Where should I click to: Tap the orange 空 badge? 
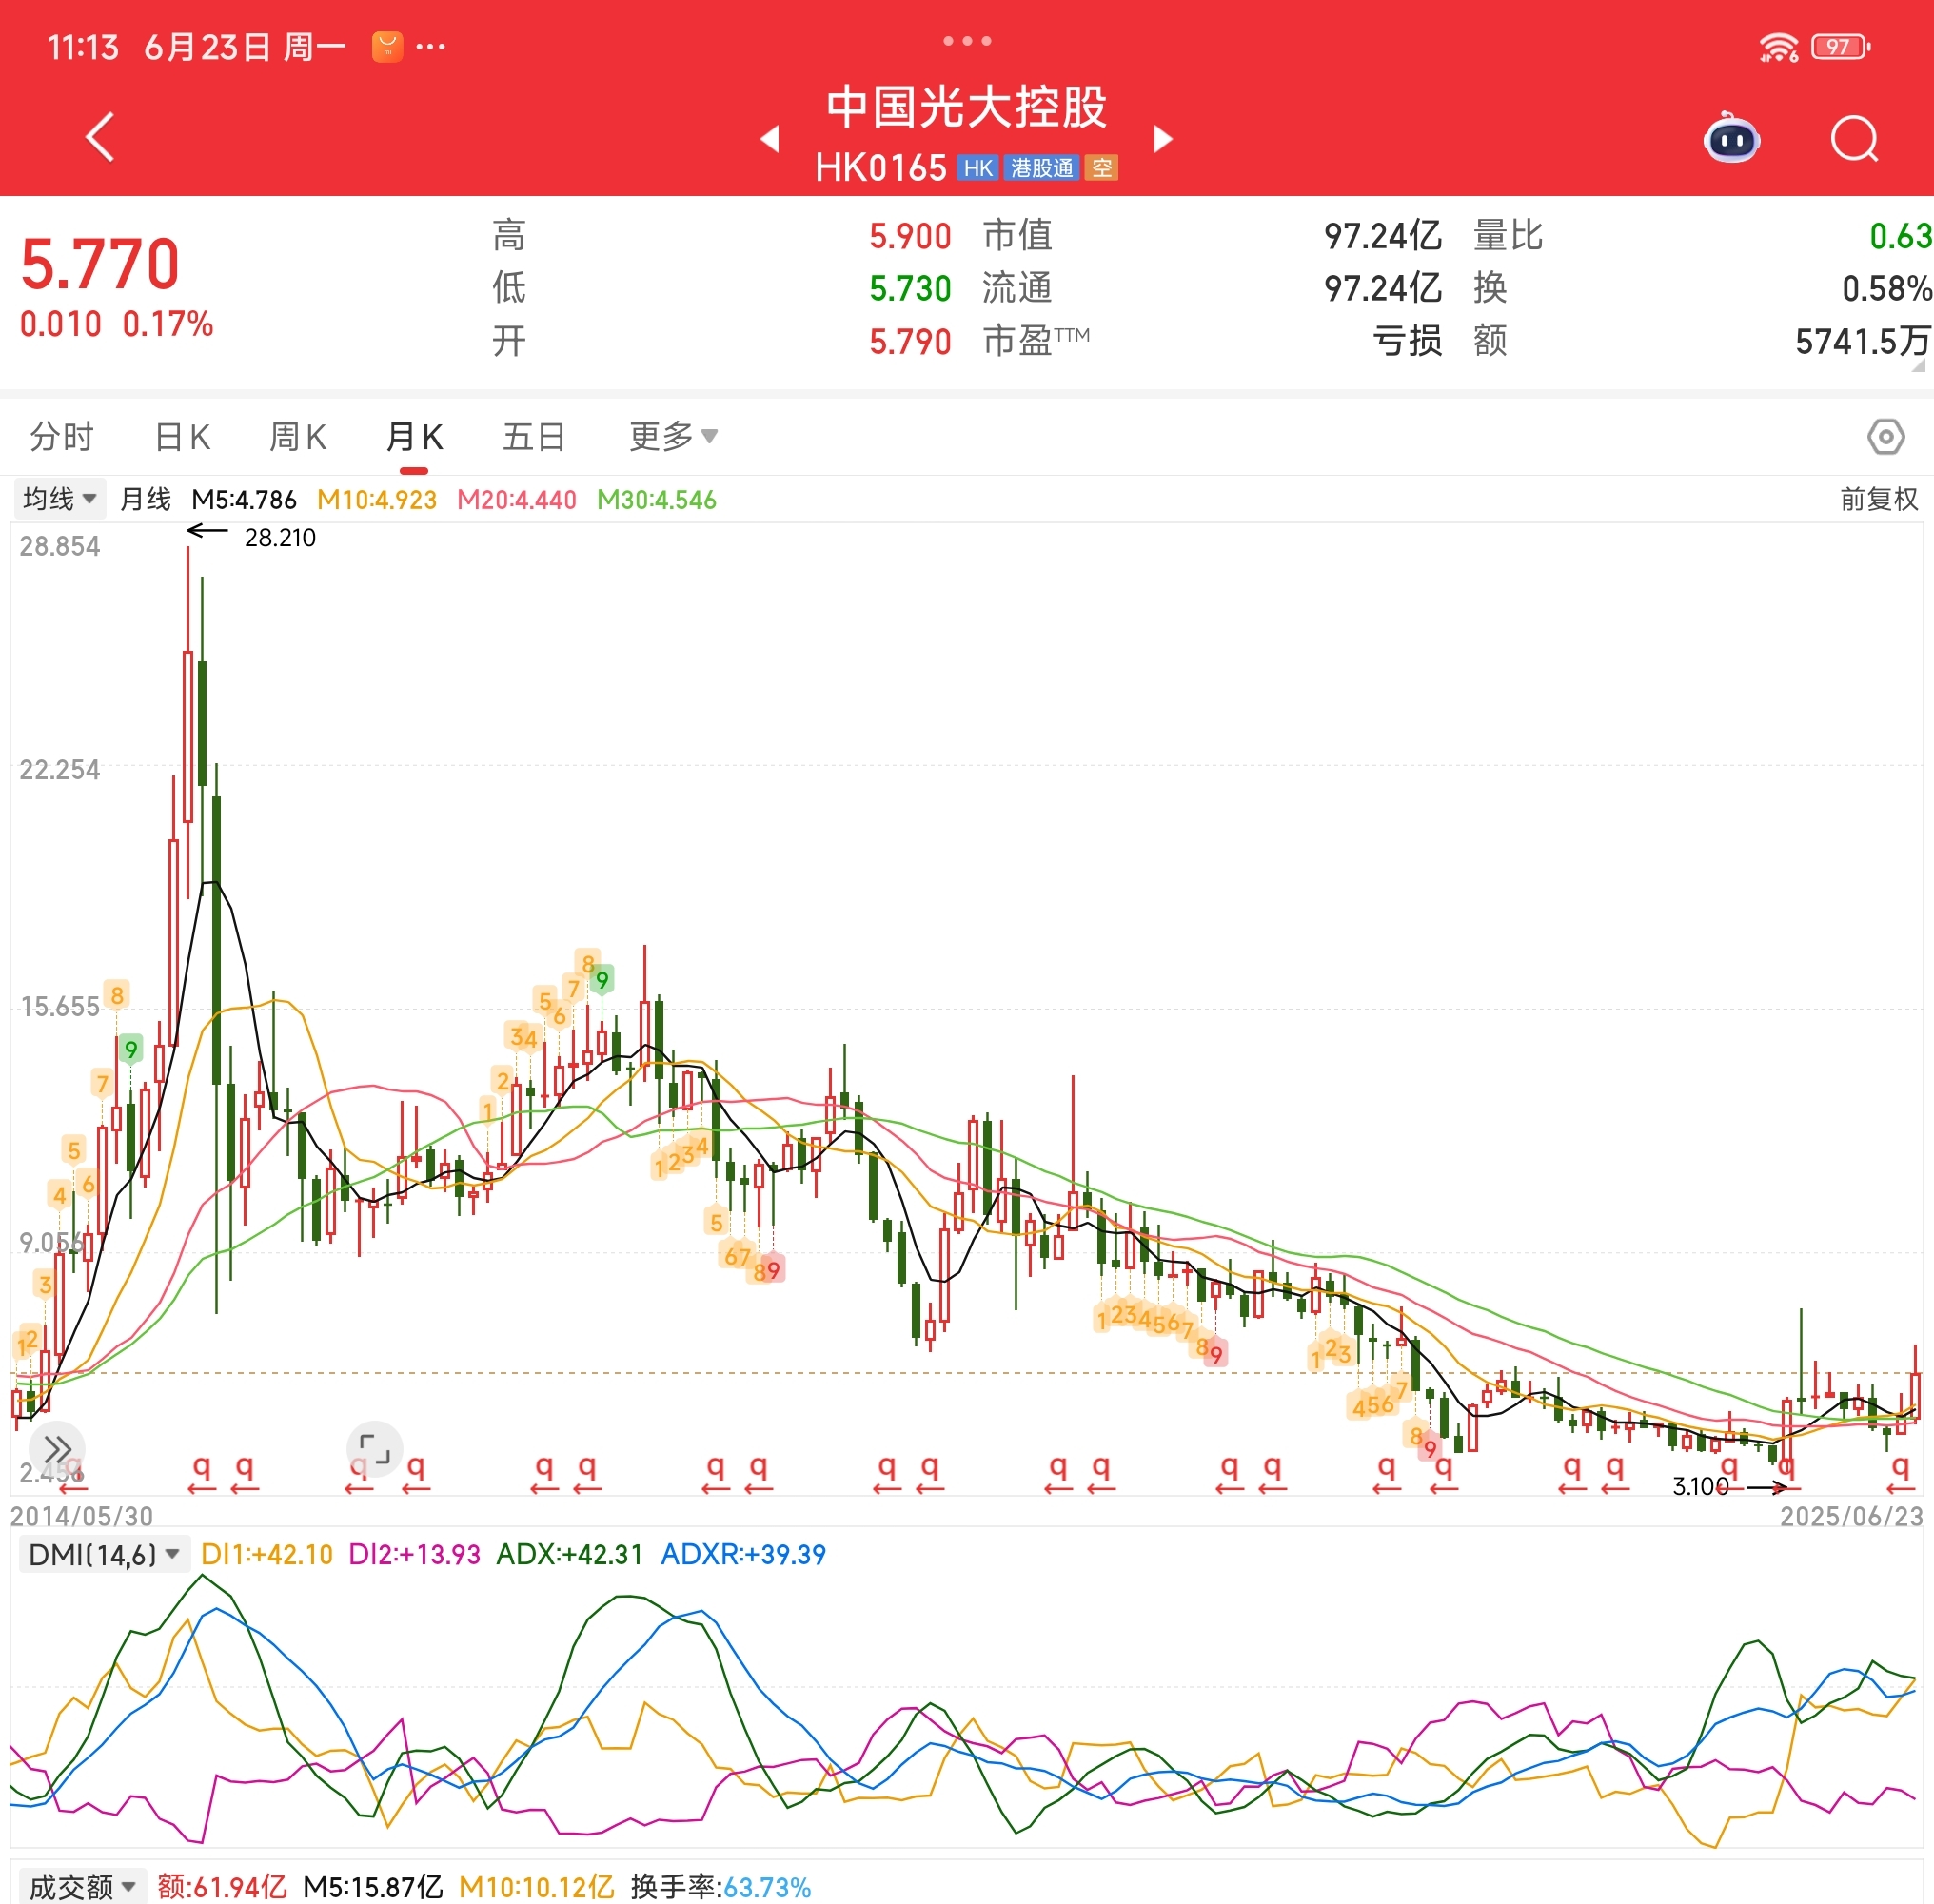[1102, 168]
